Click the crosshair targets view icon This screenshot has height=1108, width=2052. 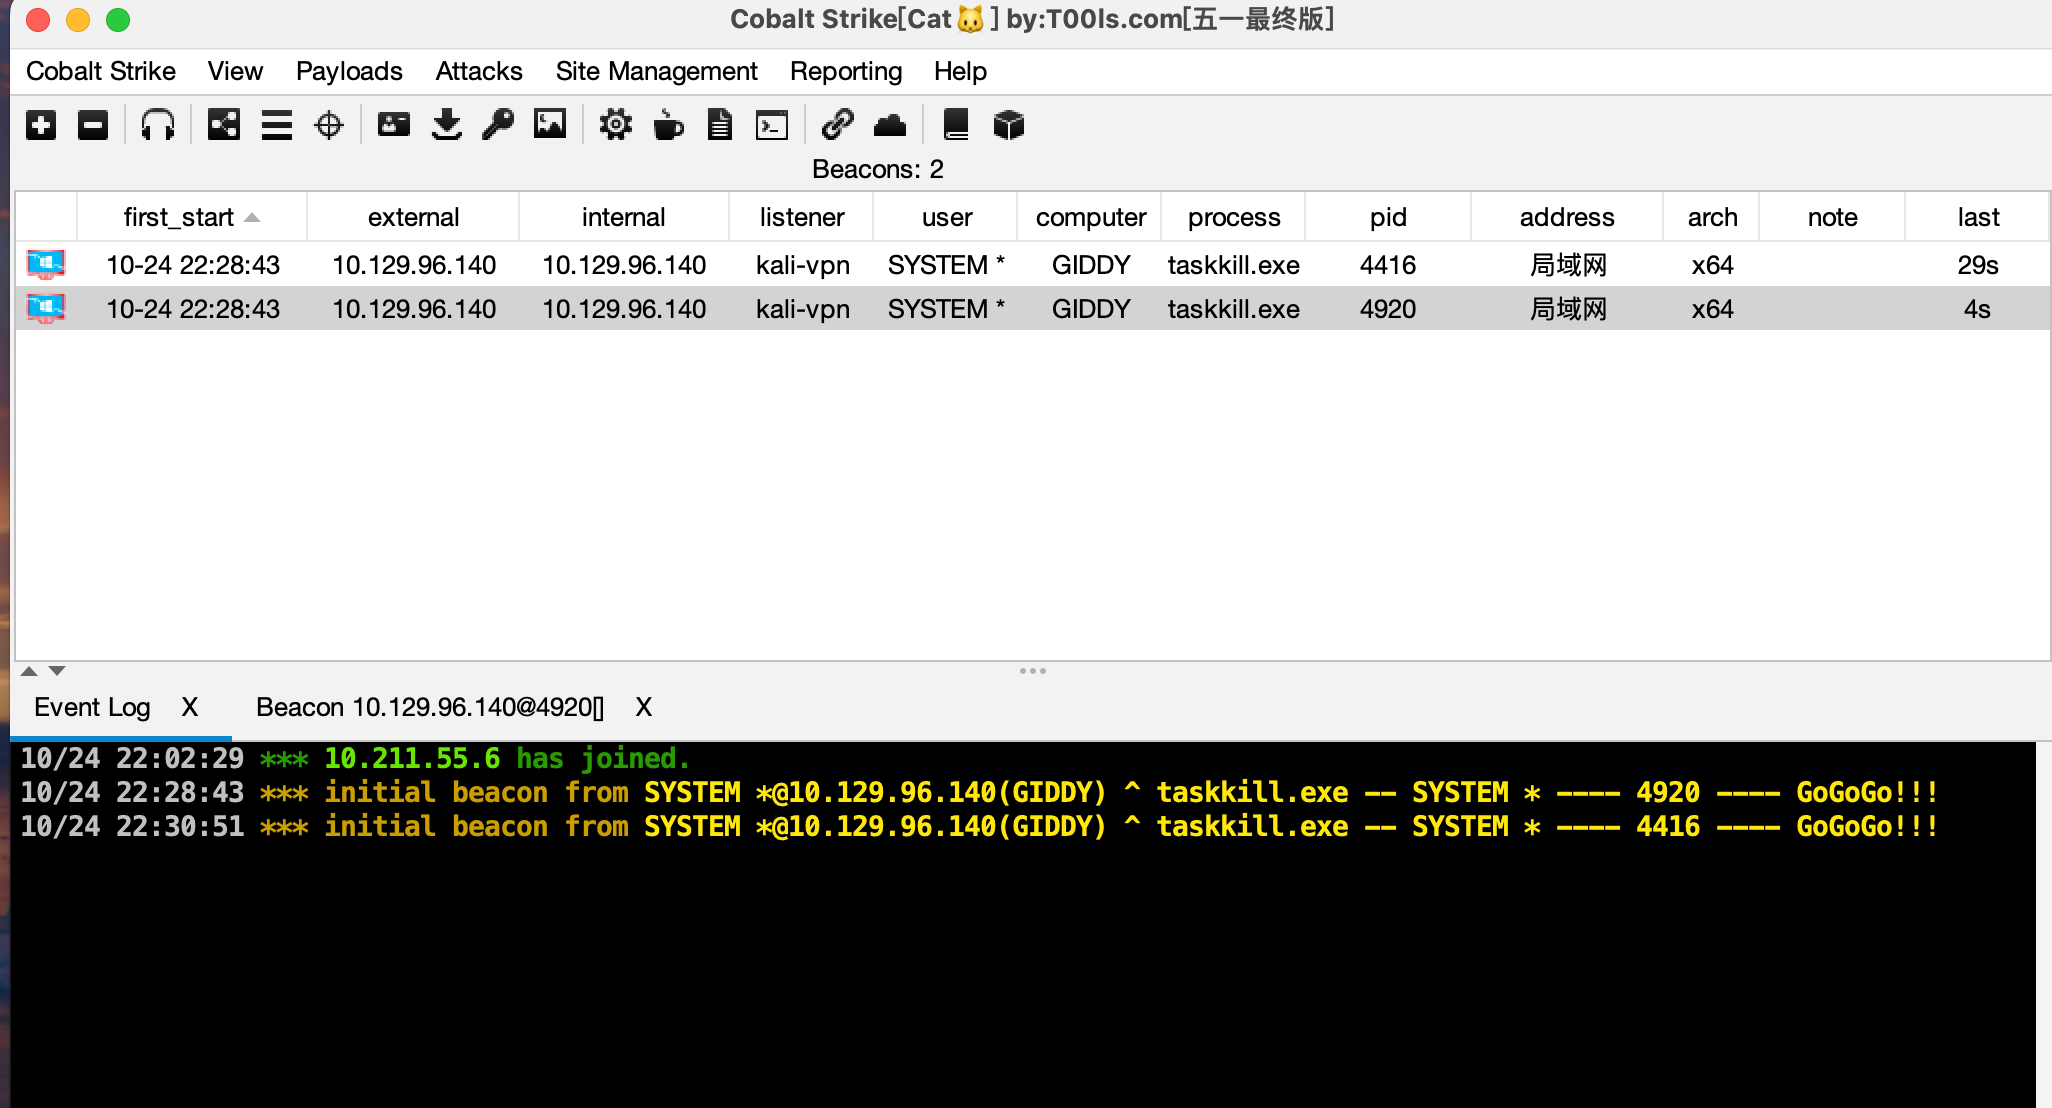328,125
